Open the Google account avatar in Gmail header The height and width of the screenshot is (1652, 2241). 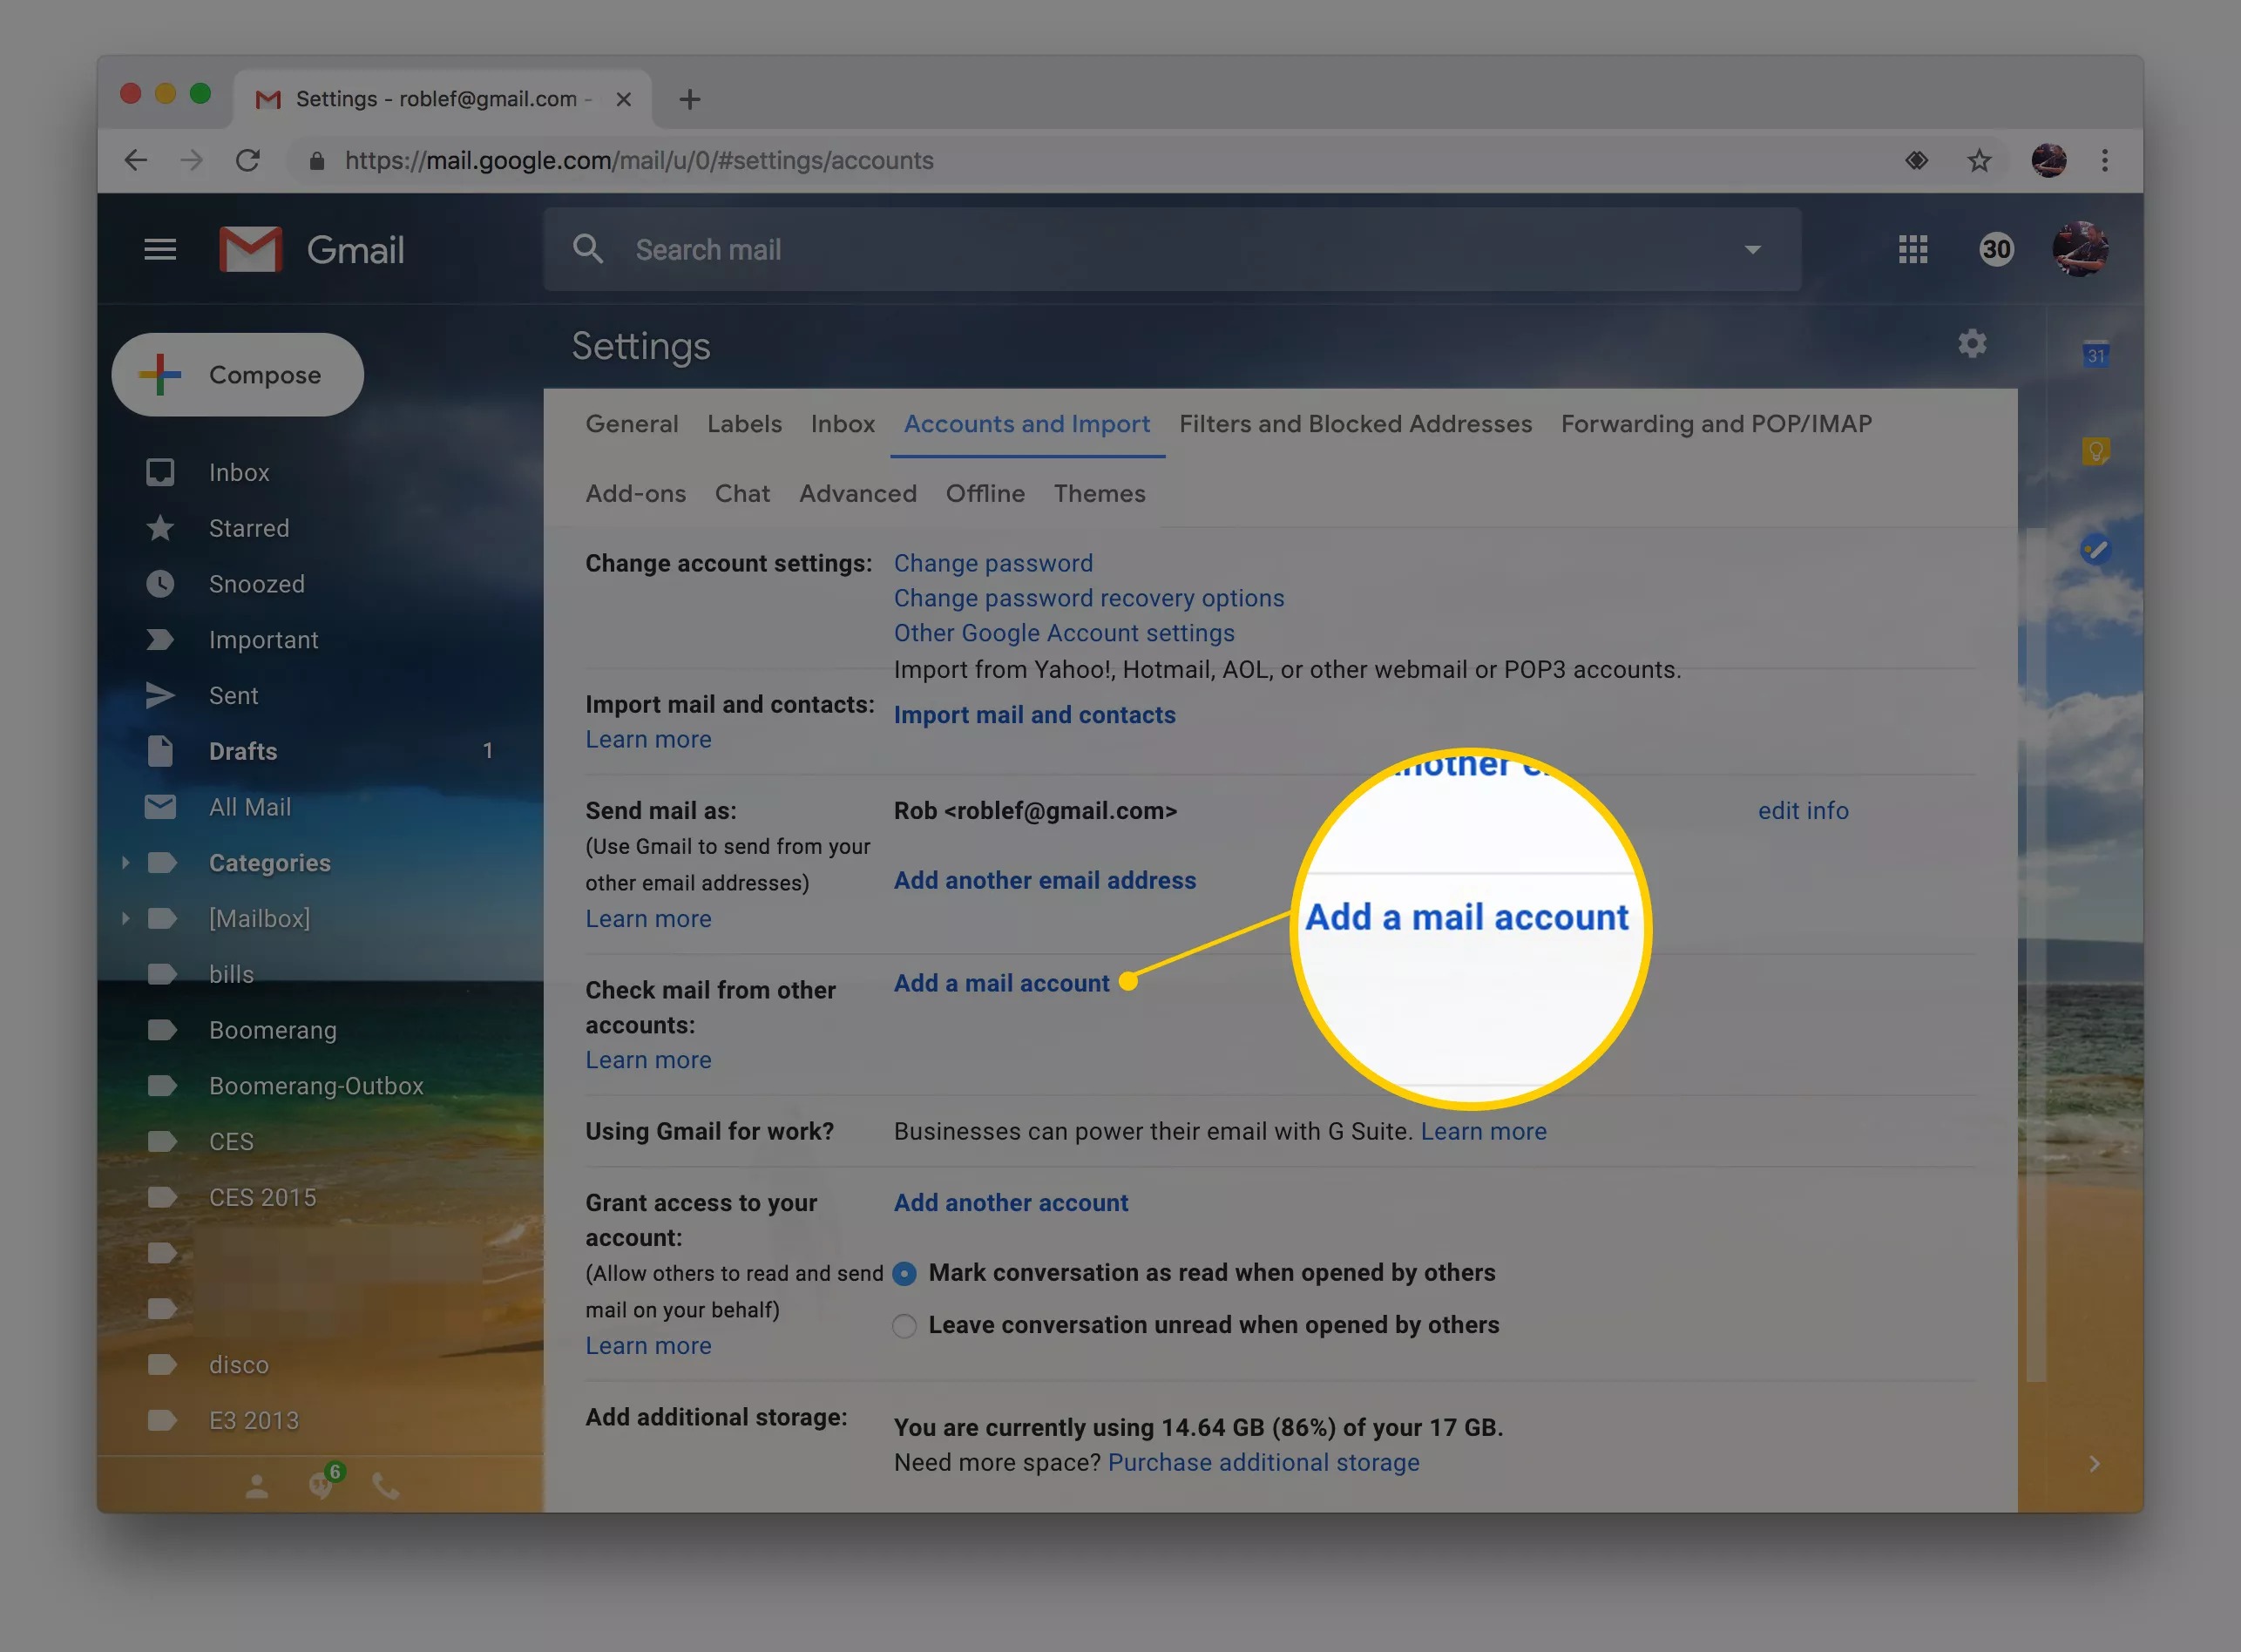tap(2080, 249)
